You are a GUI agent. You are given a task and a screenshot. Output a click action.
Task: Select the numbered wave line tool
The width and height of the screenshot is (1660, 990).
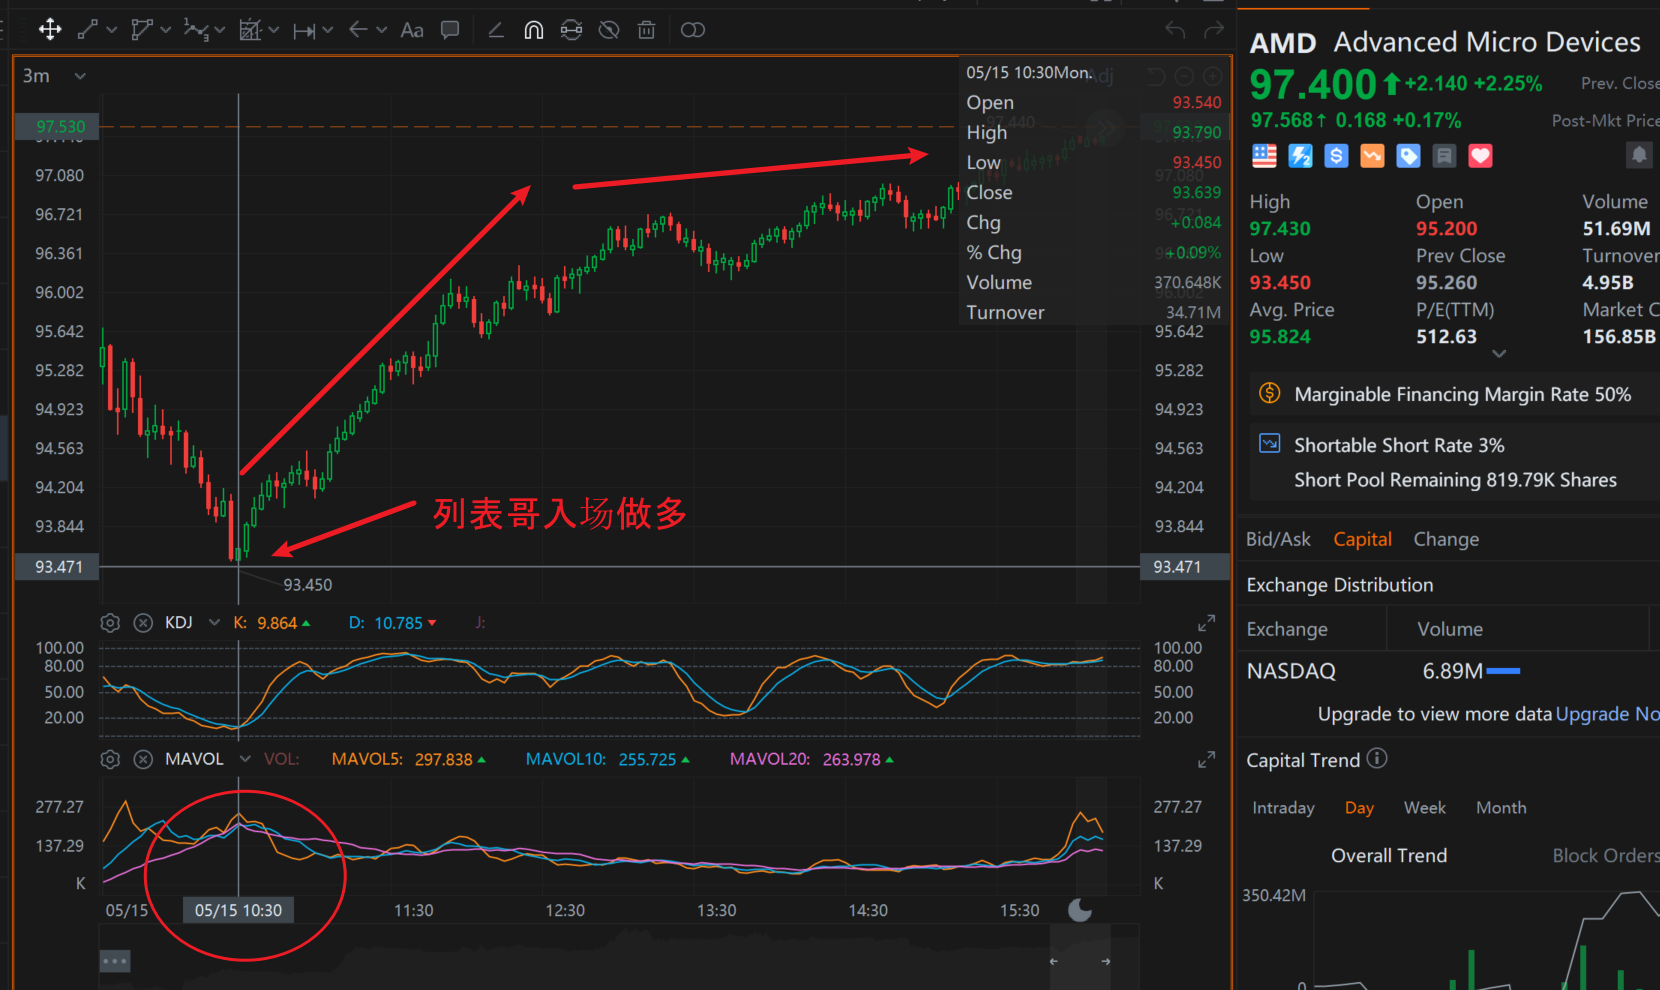[196, 30]
